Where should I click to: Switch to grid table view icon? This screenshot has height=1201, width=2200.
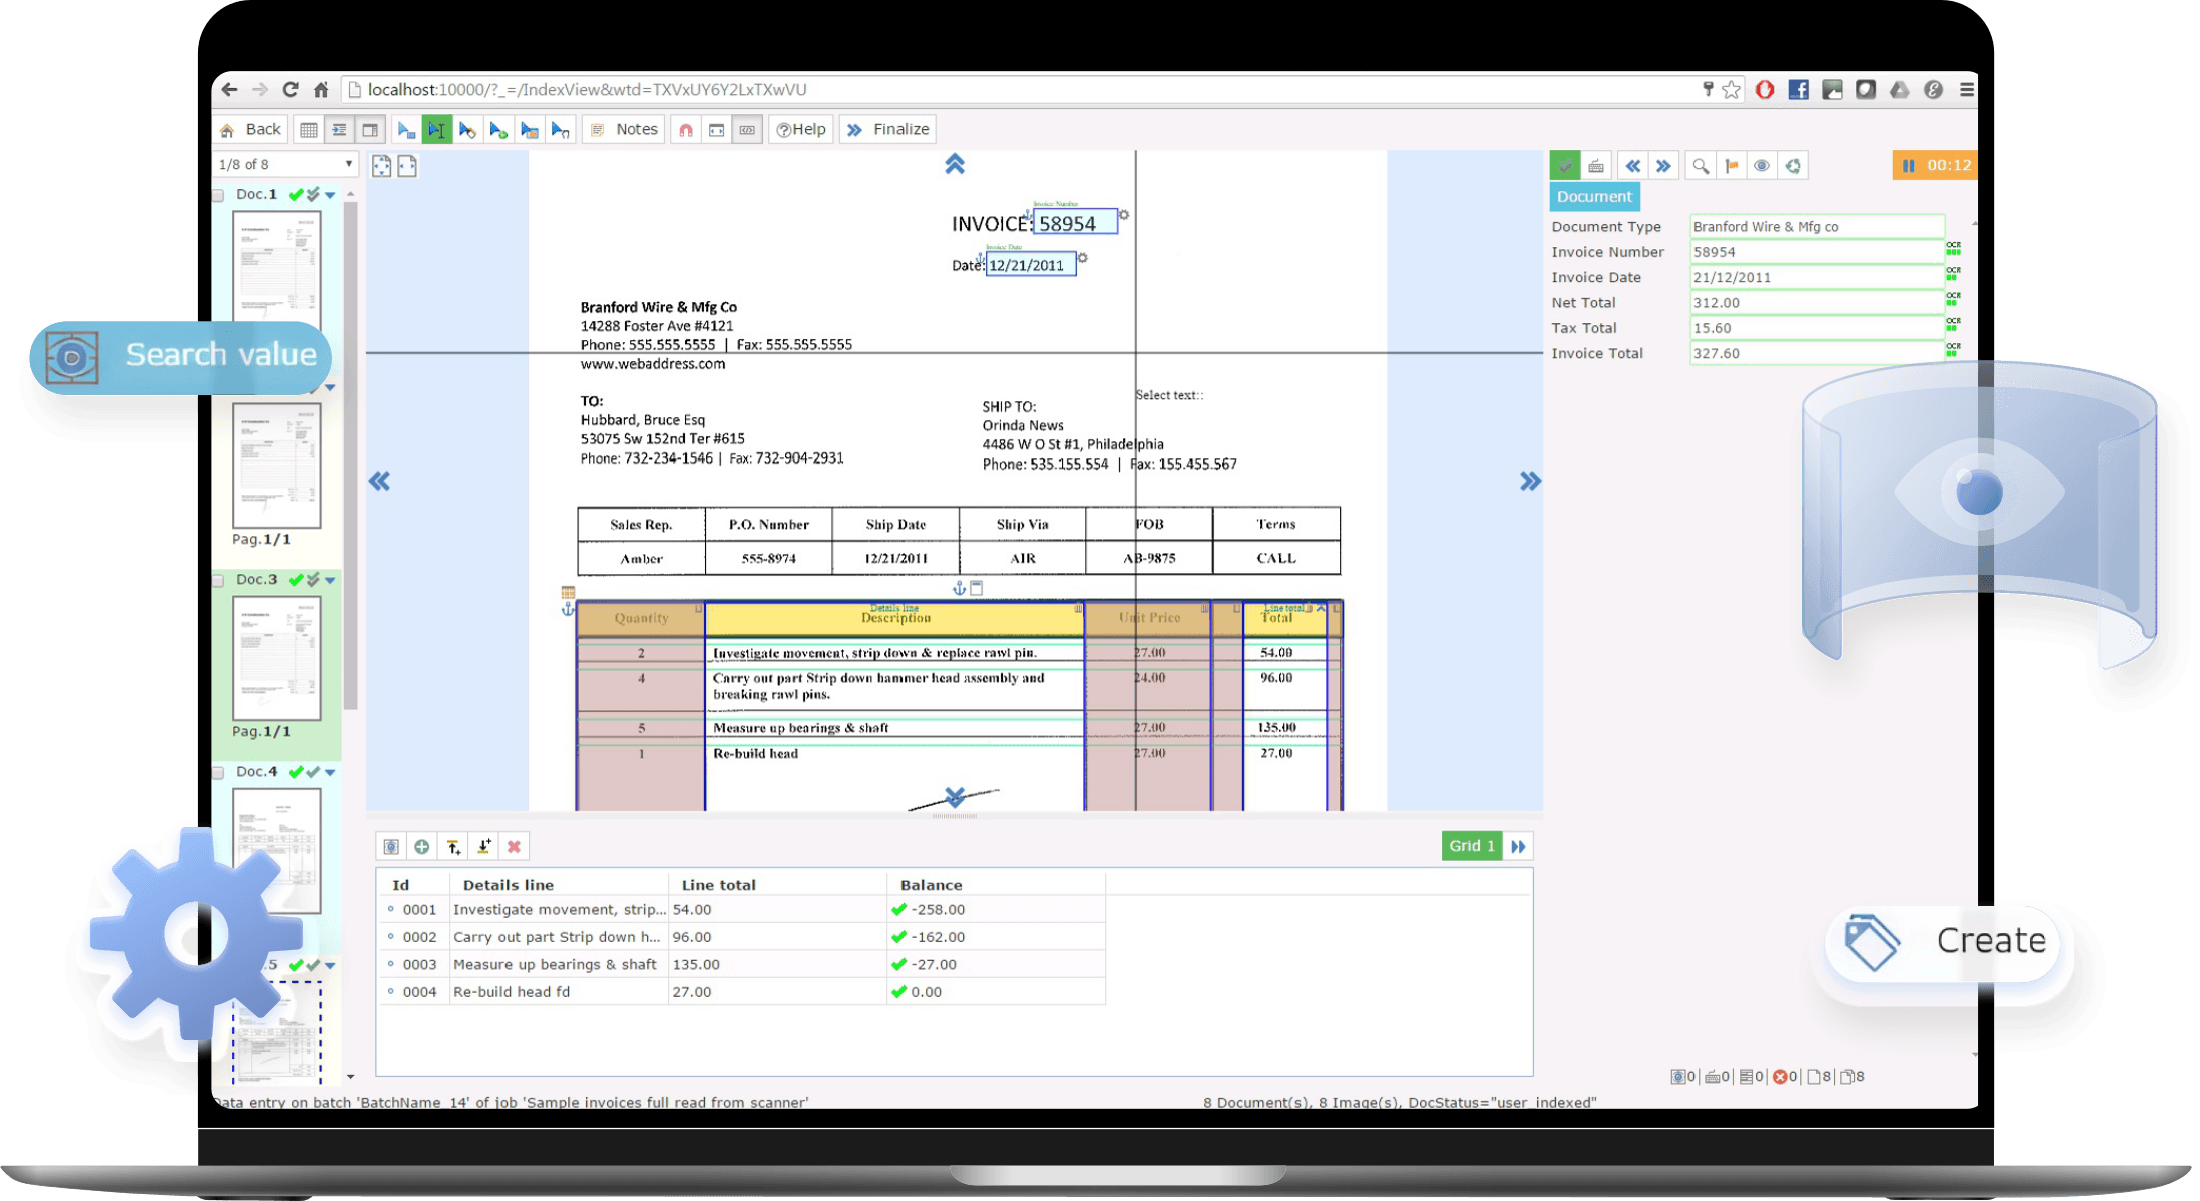pos(309,130)
